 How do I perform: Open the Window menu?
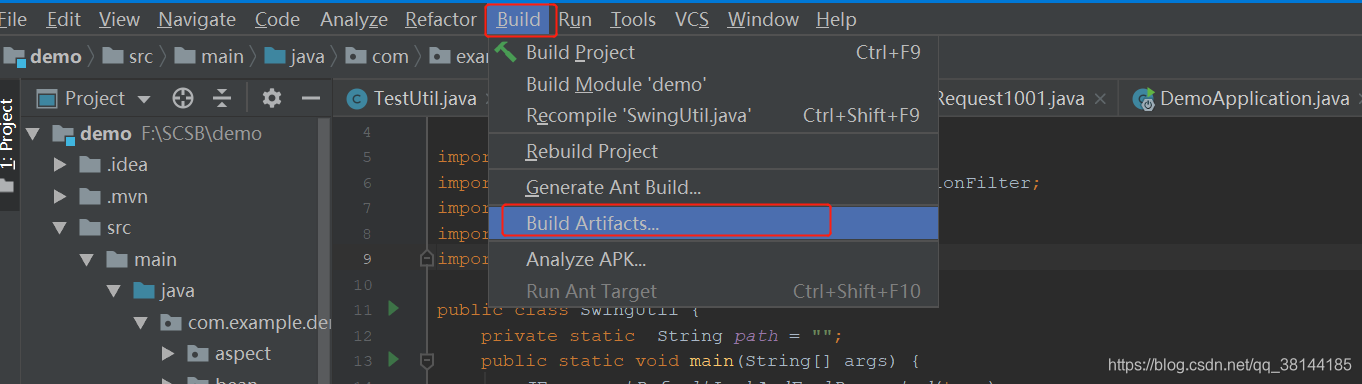click(763, 19)
